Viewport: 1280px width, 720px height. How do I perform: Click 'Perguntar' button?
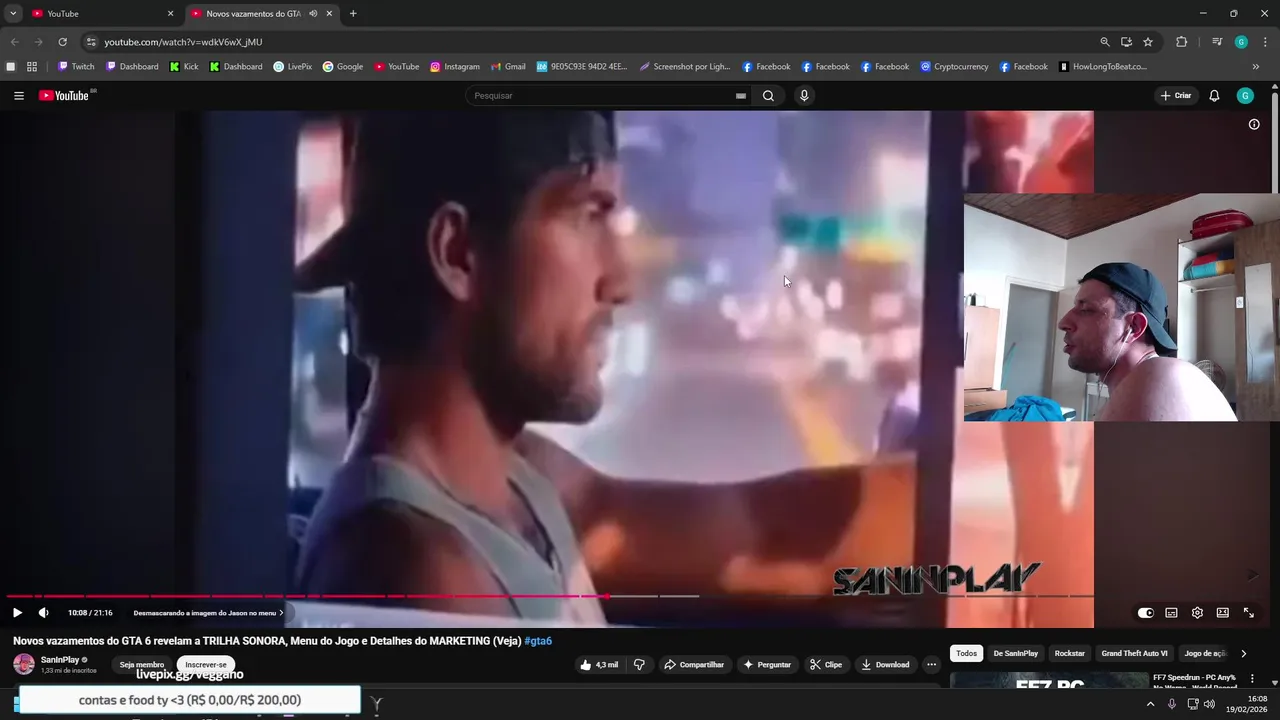click(x=767, y=665)
